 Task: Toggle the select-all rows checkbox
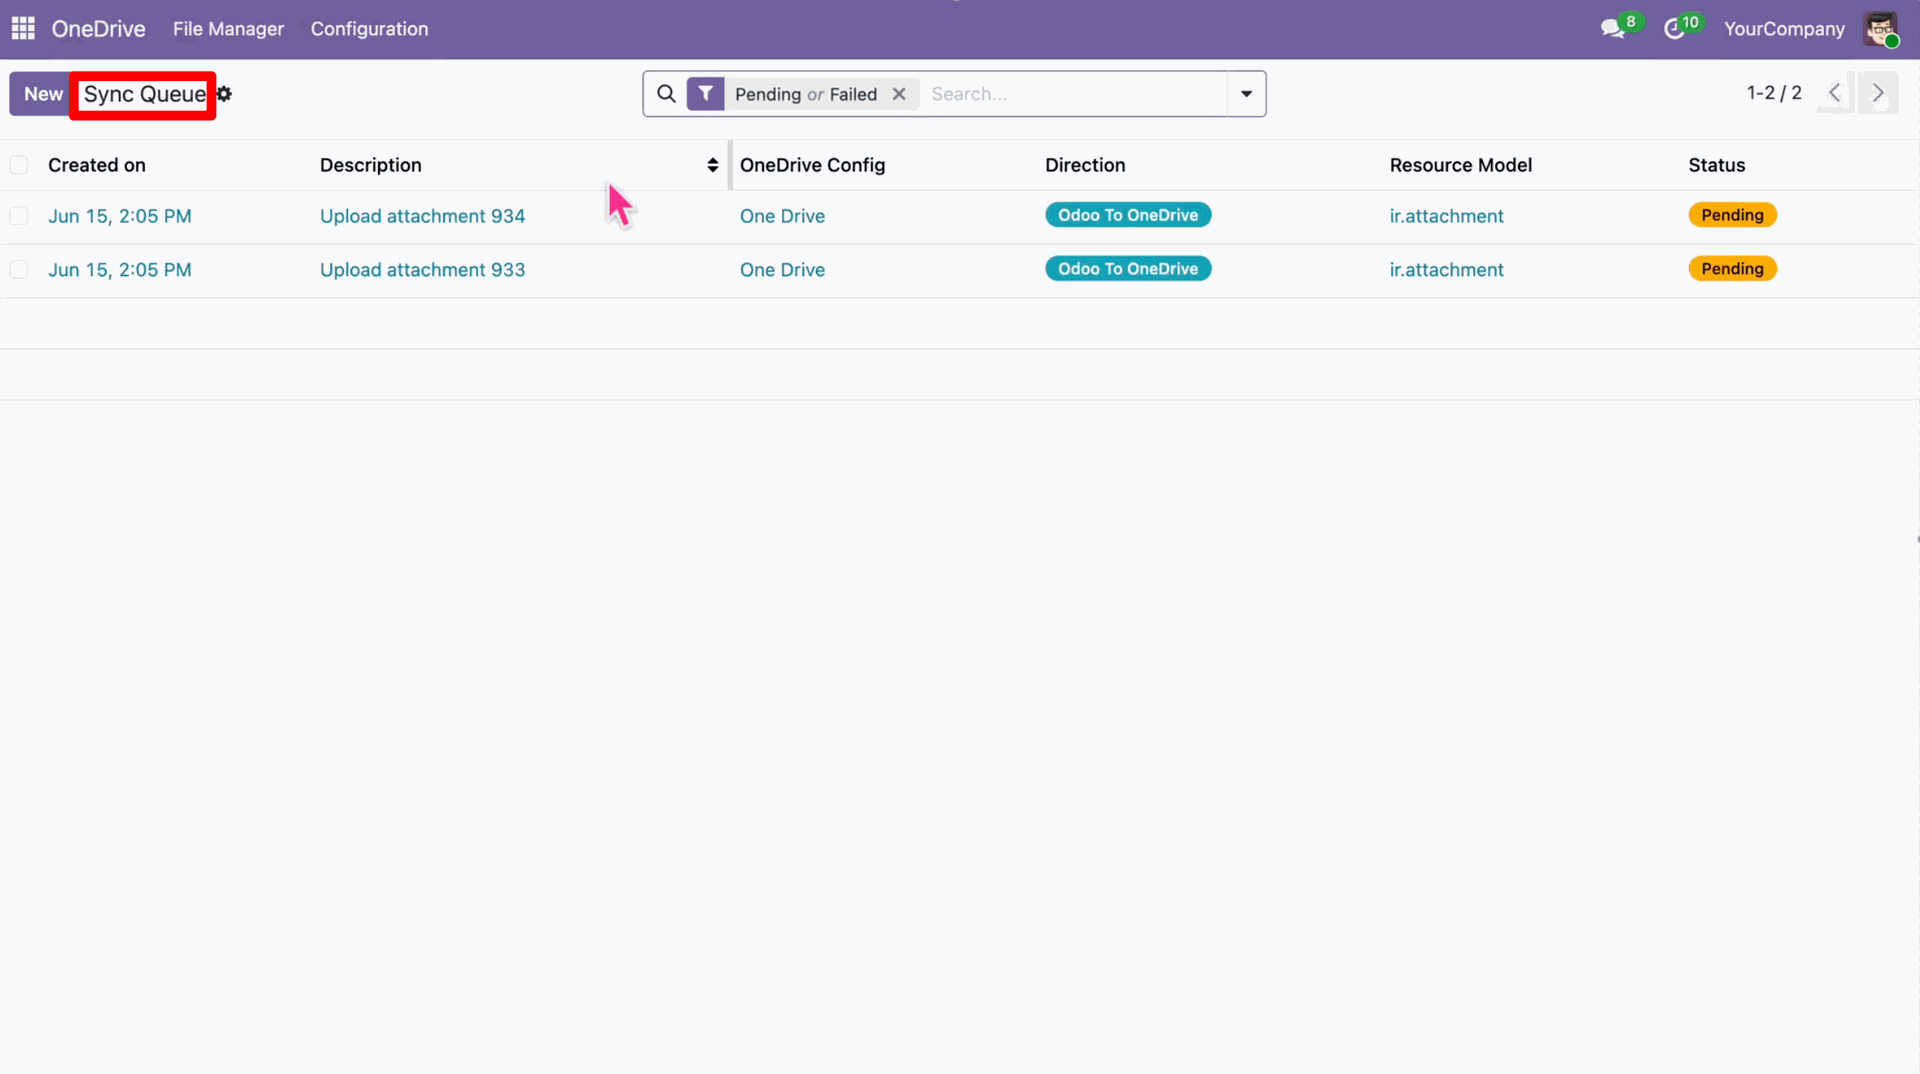click(19, 165)
